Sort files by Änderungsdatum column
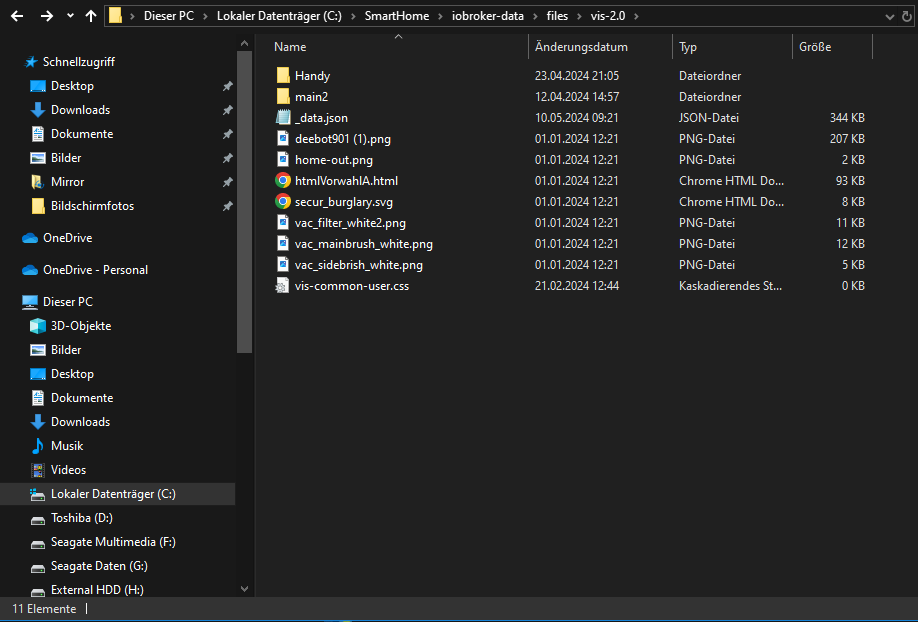The height and width of the screenshot is (622, 918). coord(581,47)
